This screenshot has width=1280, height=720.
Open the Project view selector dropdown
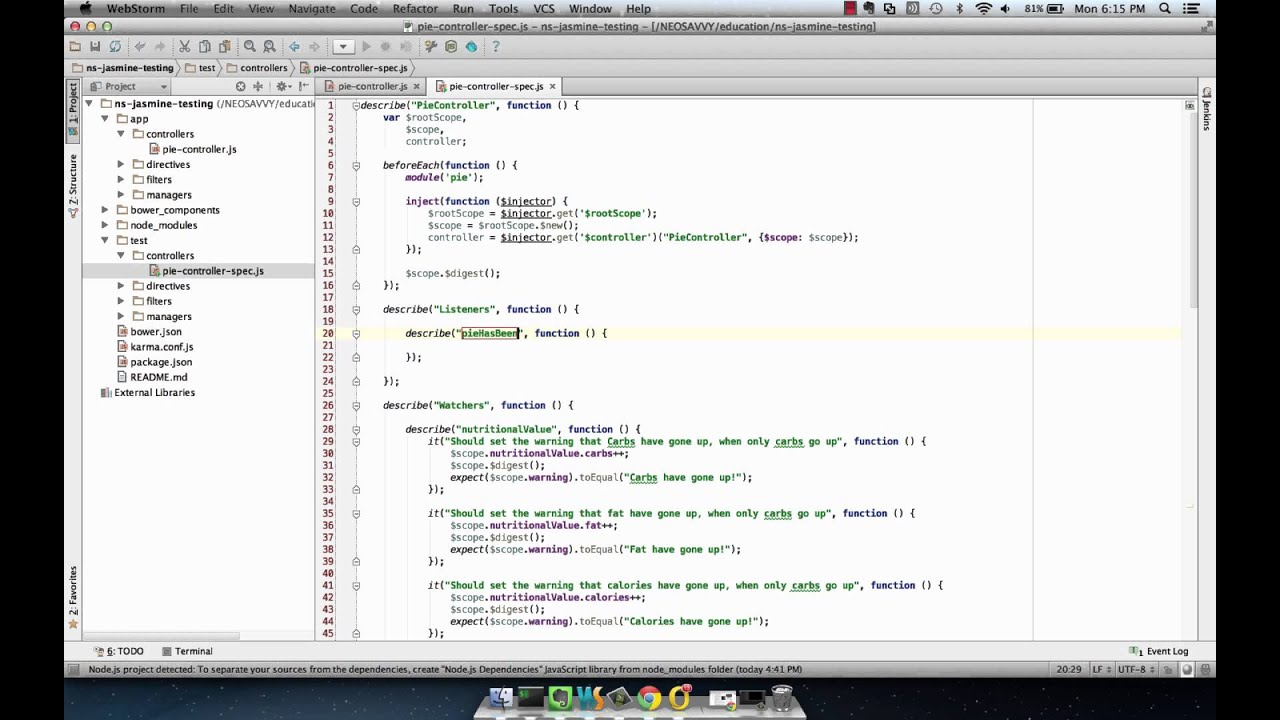point(127,87)
